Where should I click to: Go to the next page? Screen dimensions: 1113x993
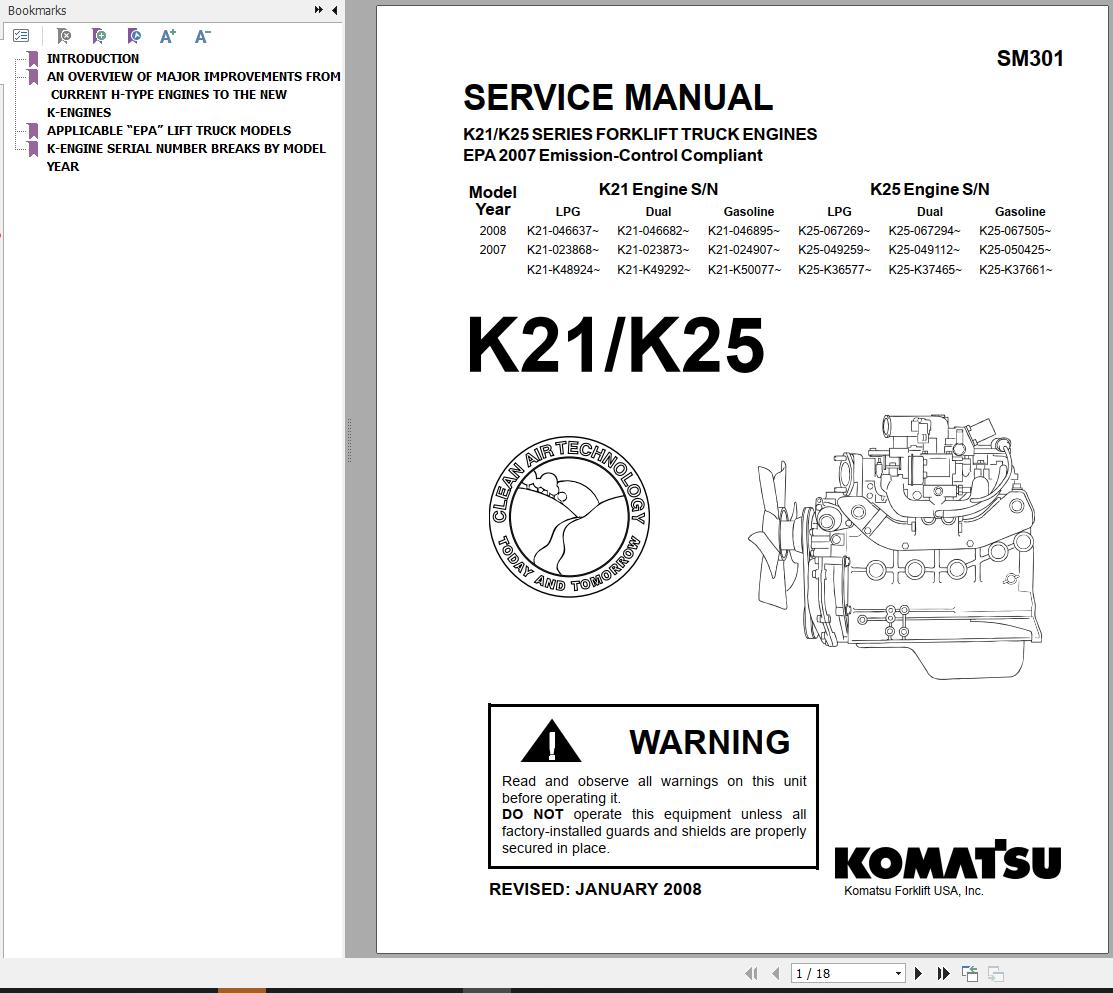point(919,972)
